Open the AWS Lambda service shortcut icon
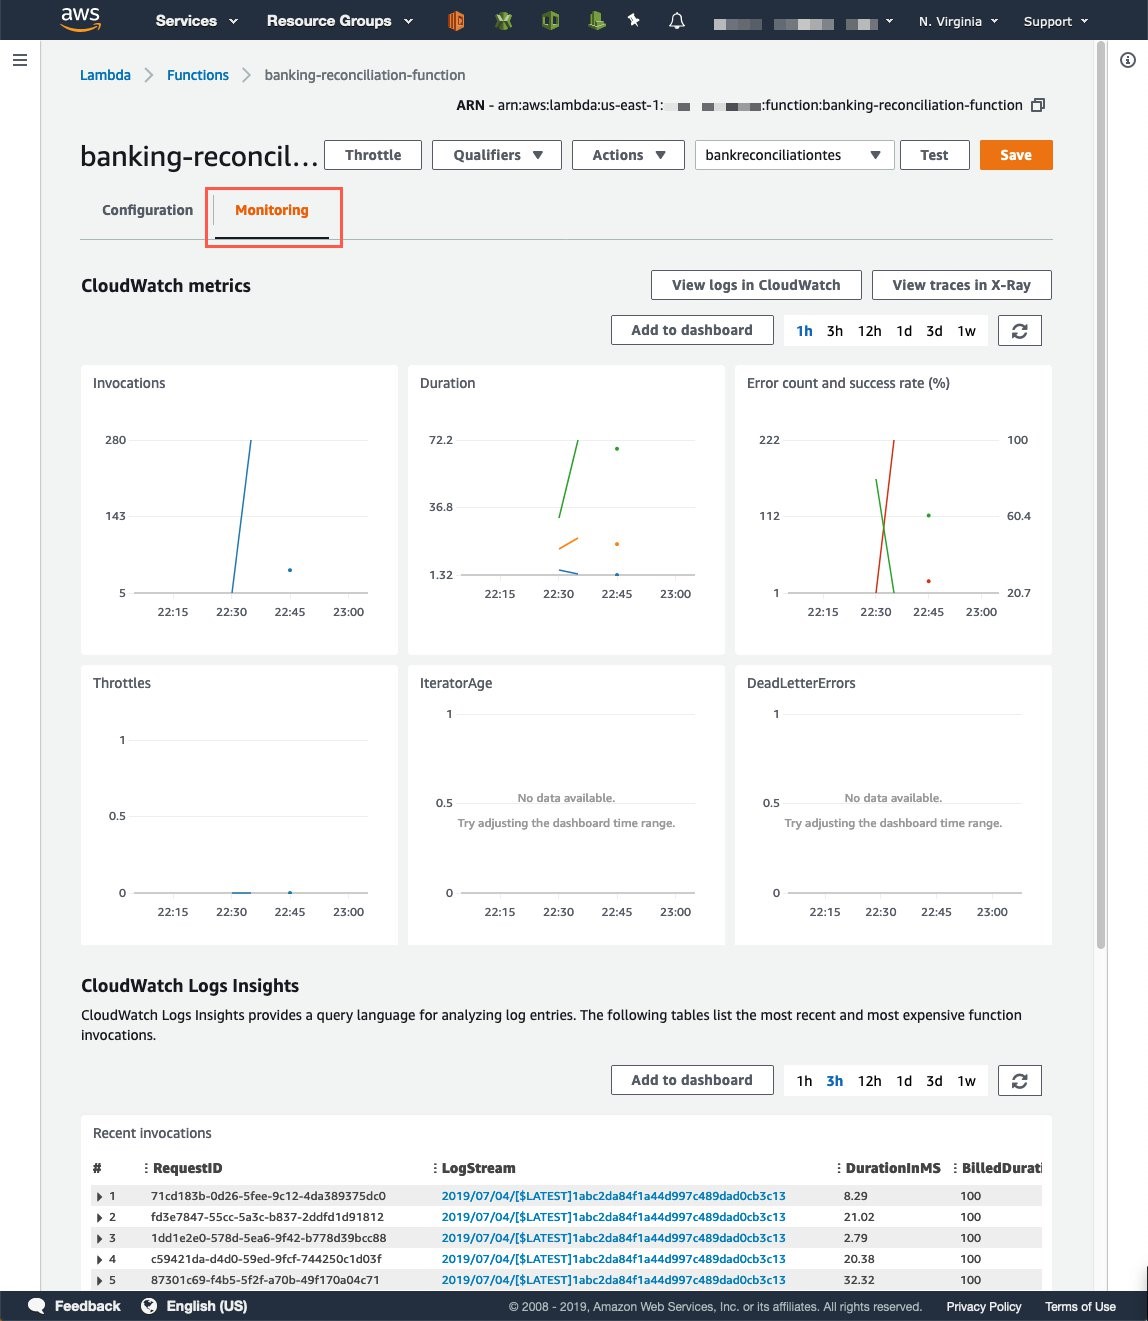Viewport: 1148px width, 1321px height. pos(455,20)
